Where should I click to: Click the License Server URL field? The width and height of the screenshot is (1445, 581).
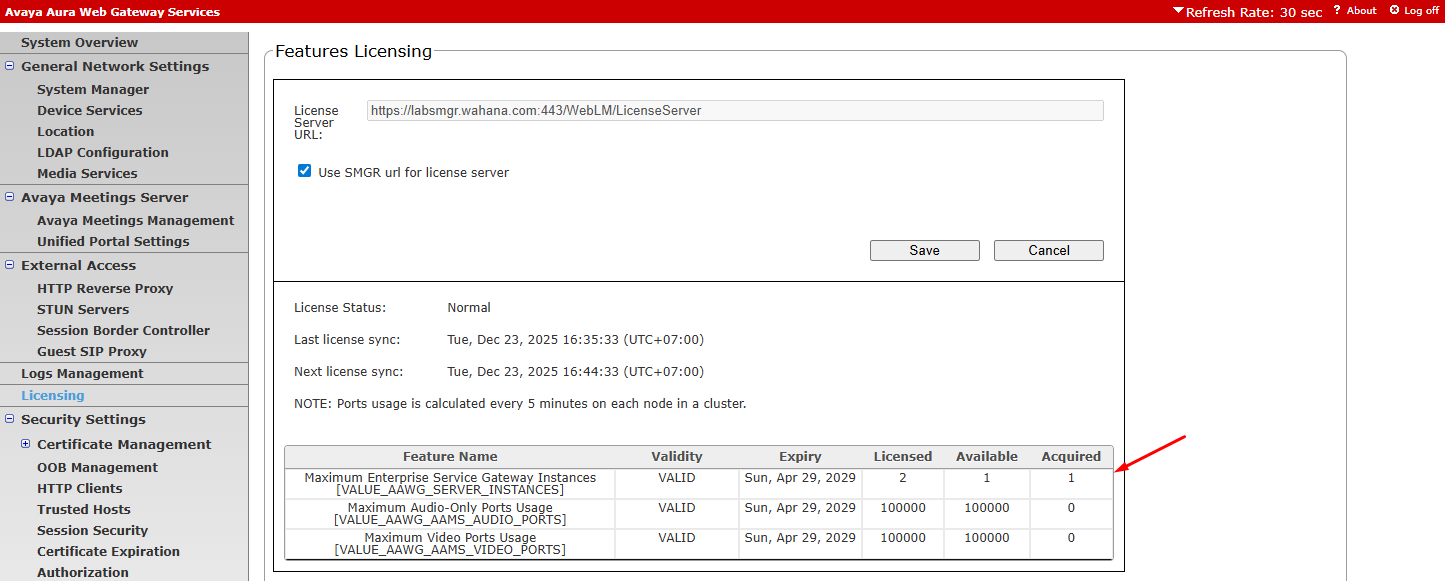click(x=734, y=111)
